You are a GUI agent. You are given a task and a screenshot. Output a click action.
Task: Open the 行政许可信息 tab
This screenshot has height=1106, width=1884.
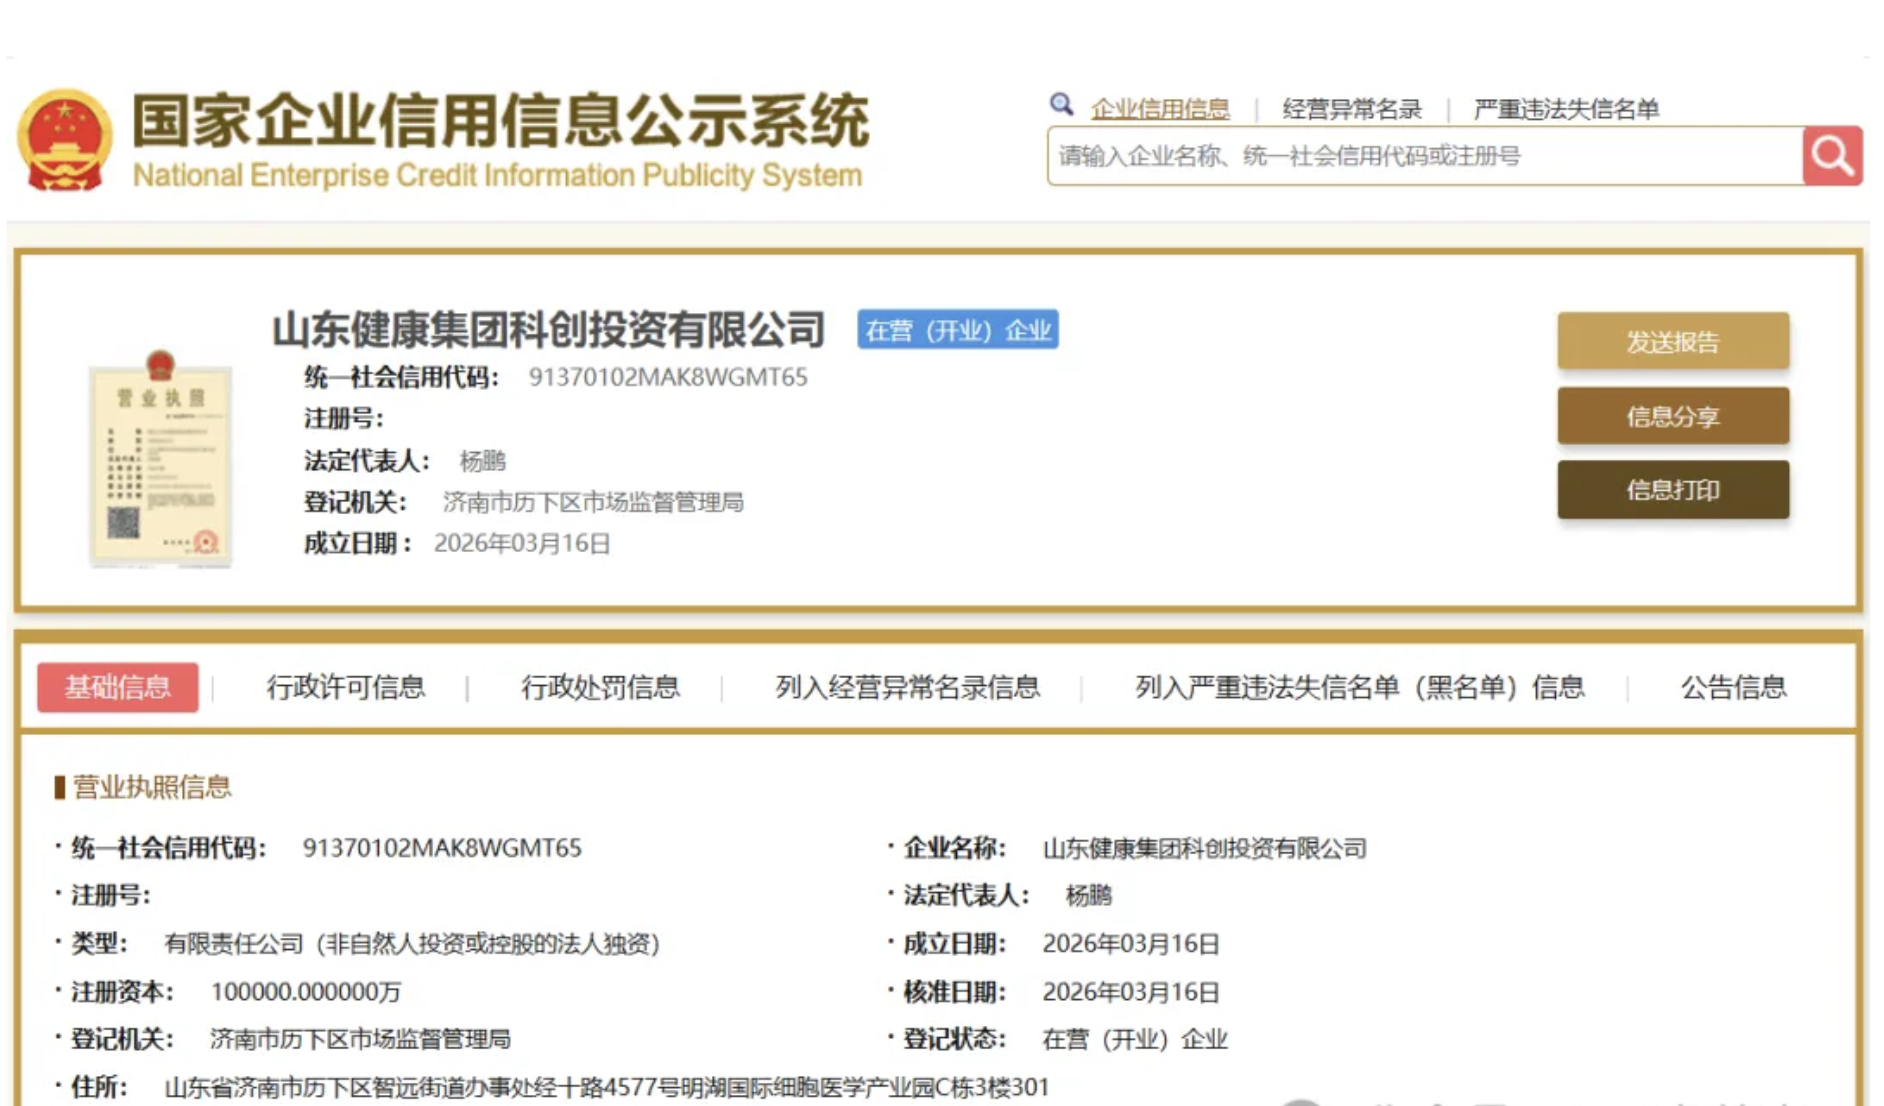(x=345, y=687)
